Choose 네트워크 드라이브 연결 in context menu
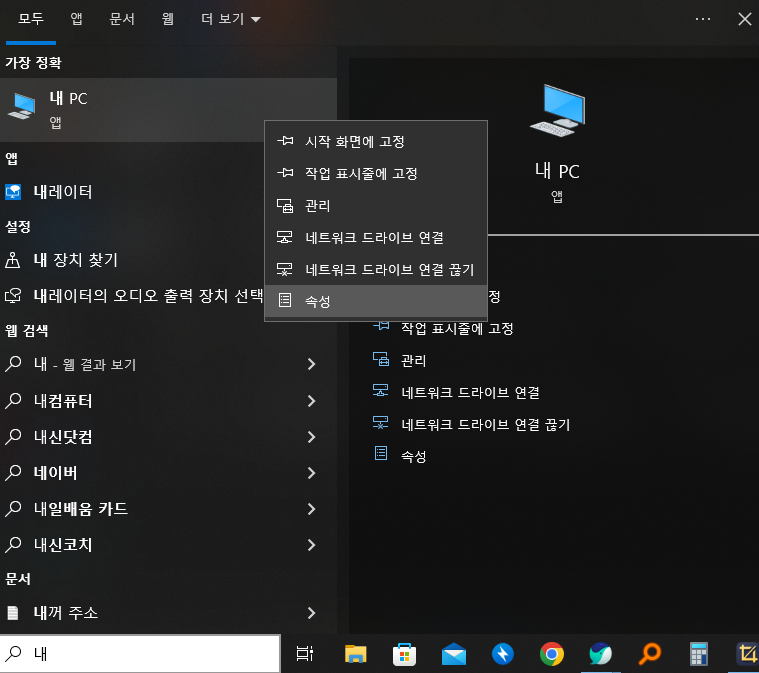This screenshot has width=759, height=673. (x=376, y=237)
